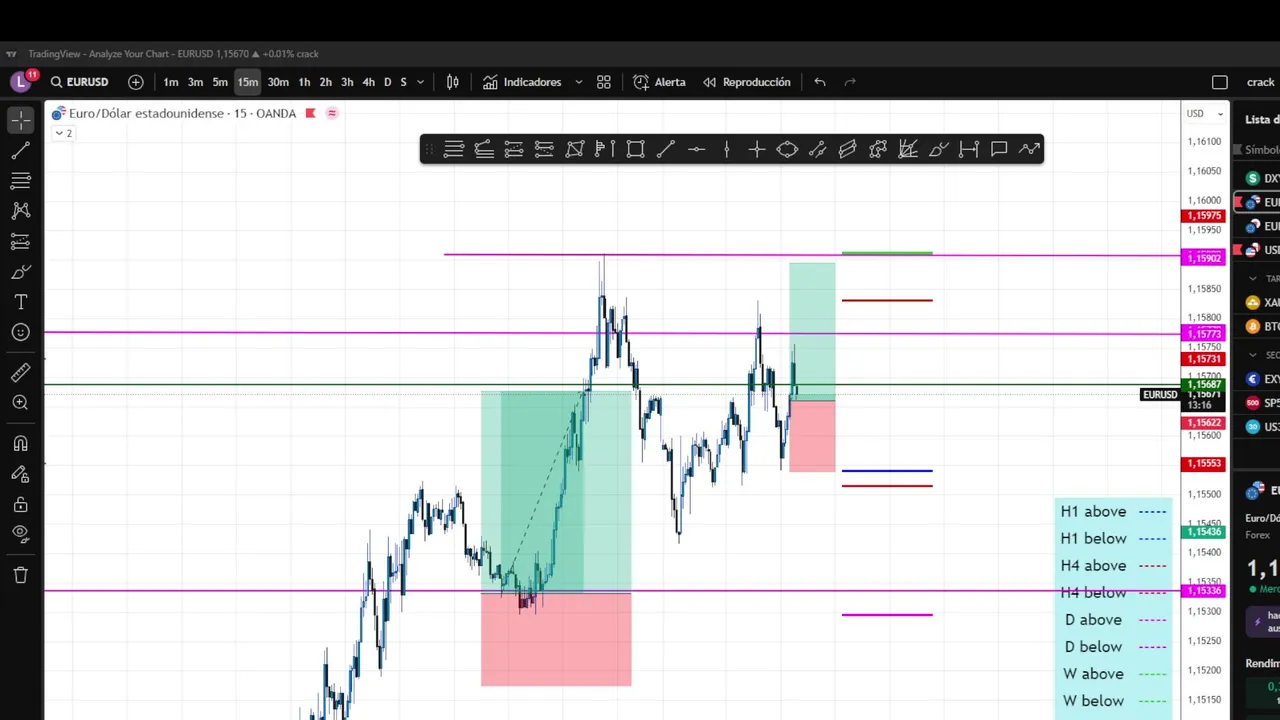The image size is (1280, 720).
Task: Select the 4h timeframe
Action: point(368,82)
